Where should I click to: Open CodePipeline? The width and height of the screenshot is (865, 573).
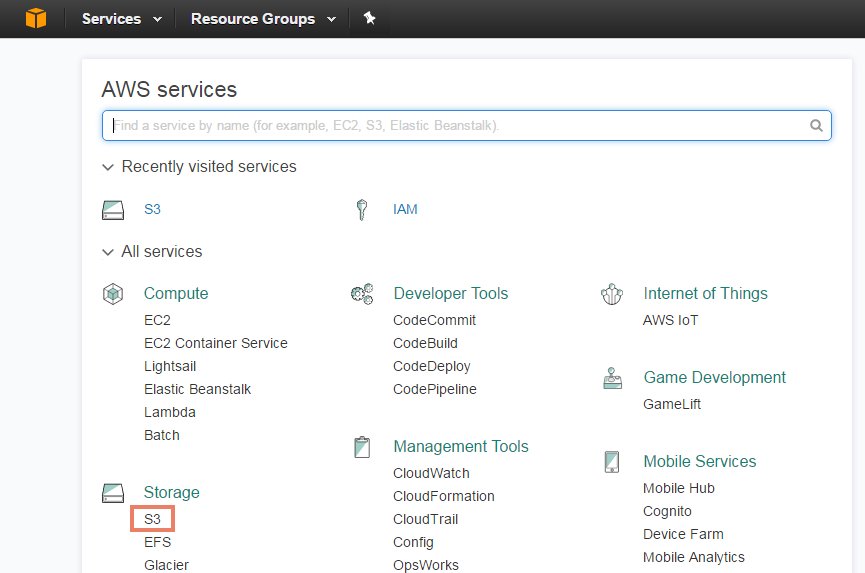coord(435,389)
